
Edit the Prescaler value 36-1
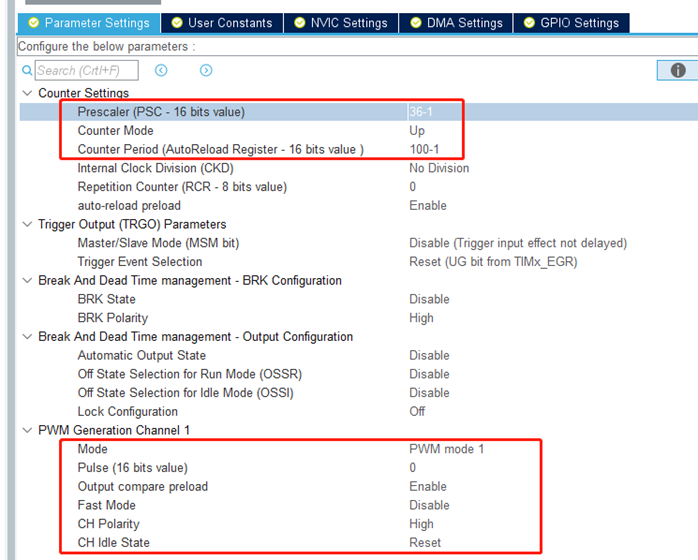click(x=421, y=112)
